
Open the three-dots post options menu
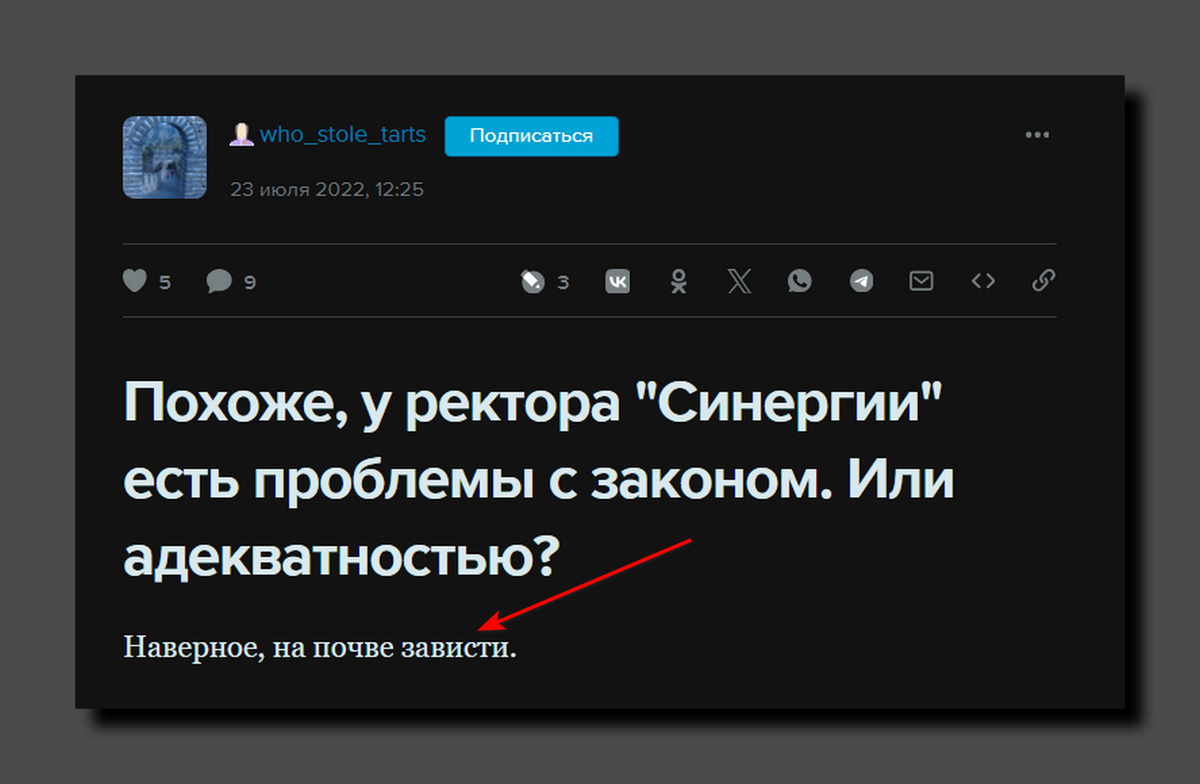click(1037, 135)
